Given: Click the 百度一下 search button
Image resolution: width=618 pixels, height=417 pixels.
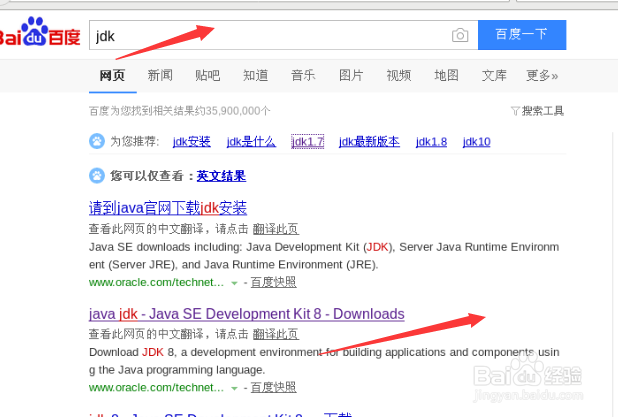Looking at the screenshot, I should point(522,35).
